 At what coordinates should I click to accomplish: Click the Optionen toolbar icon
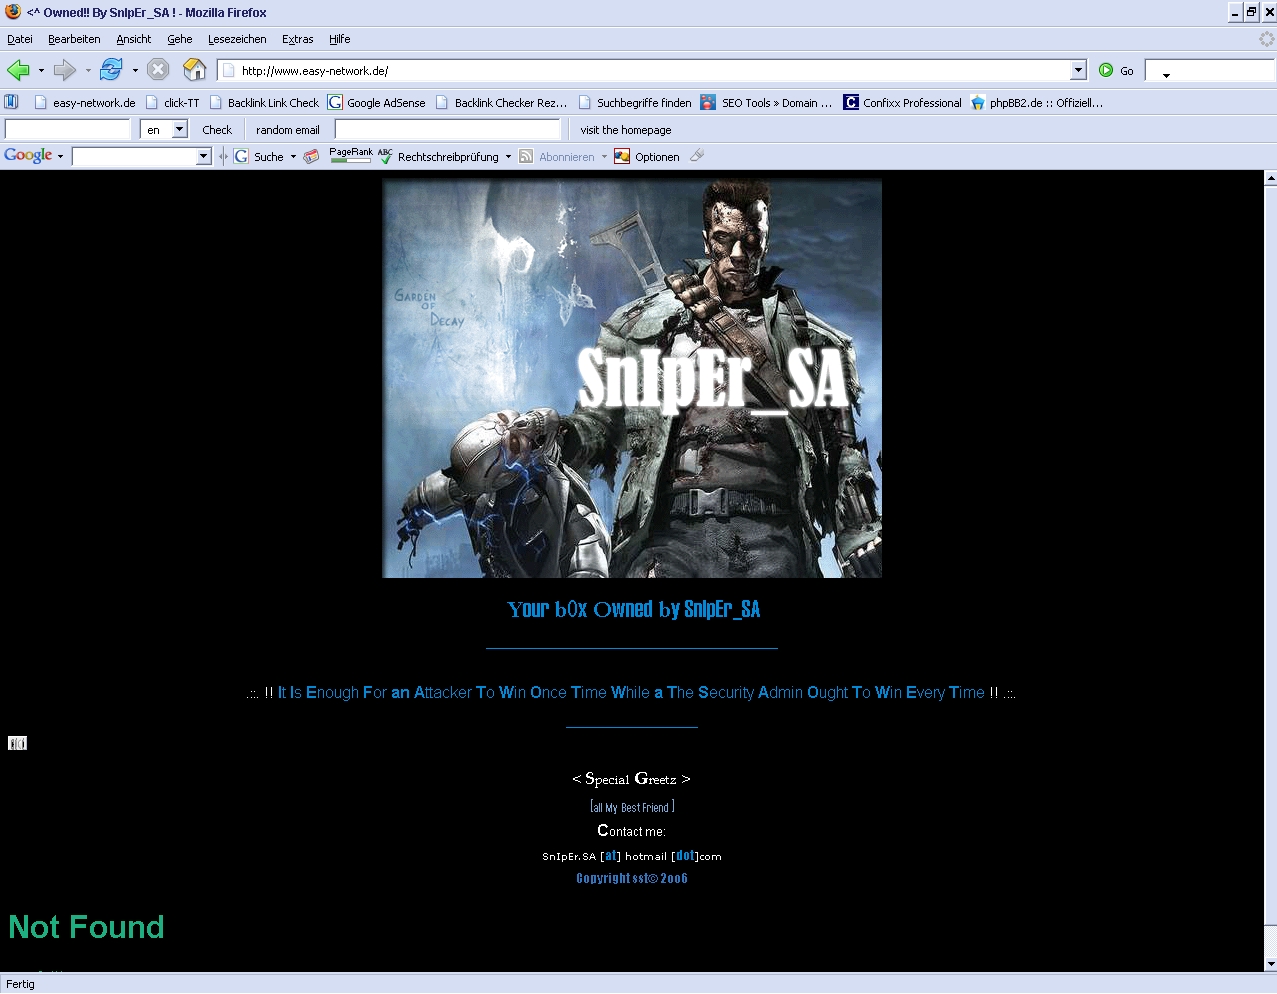pos(622,156)
